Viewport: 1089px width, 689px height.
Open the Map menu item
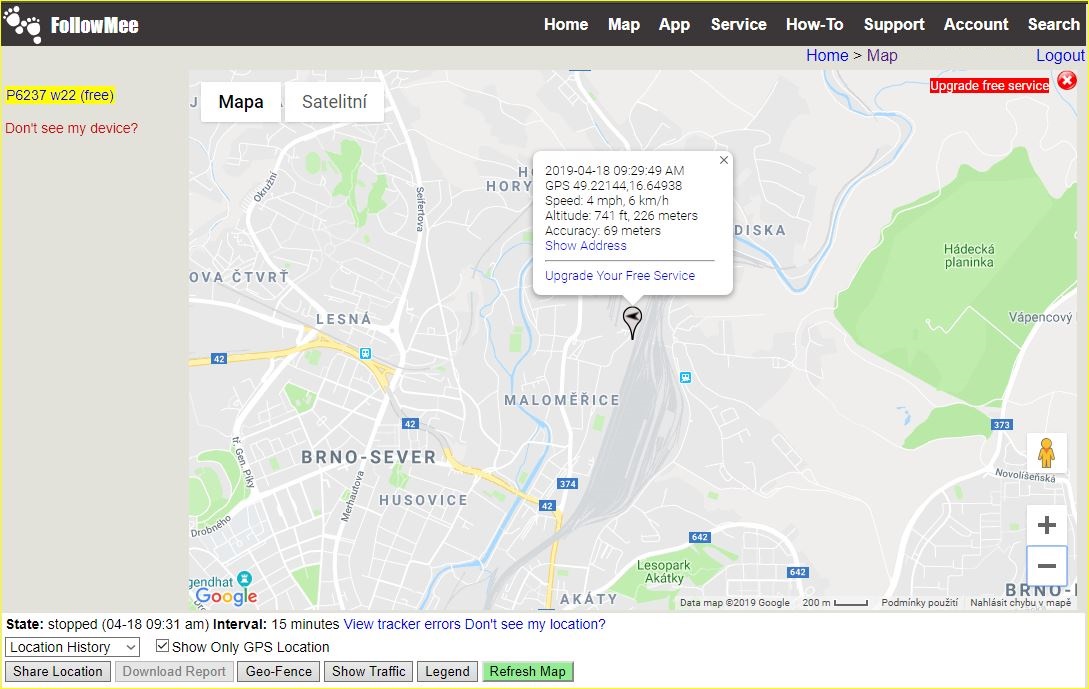[624, 24]
